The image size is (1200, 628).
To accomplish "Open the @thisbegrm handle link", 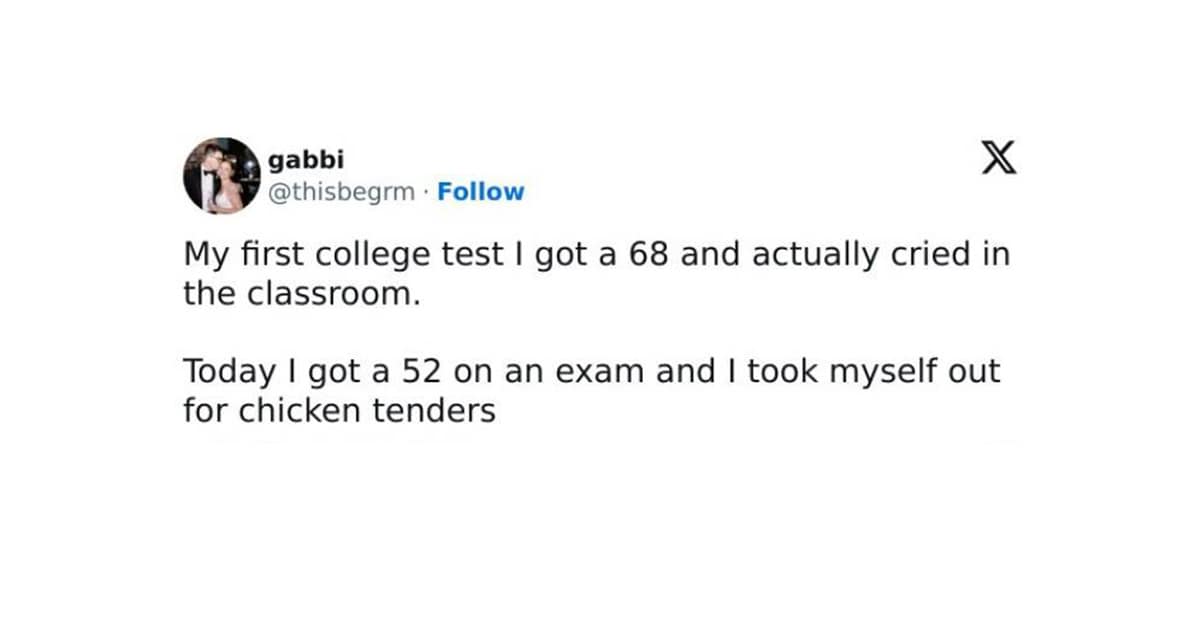I will (x=341, y=192).
